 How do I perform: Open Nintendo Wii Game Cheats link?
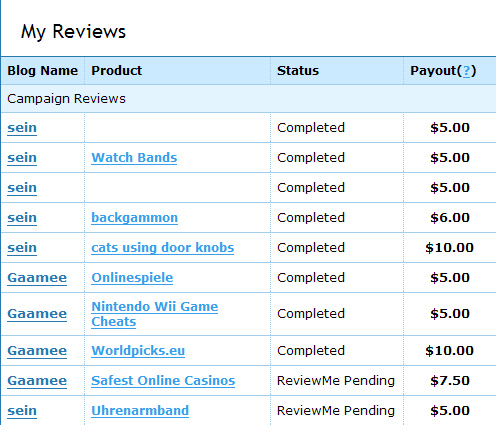155,314
